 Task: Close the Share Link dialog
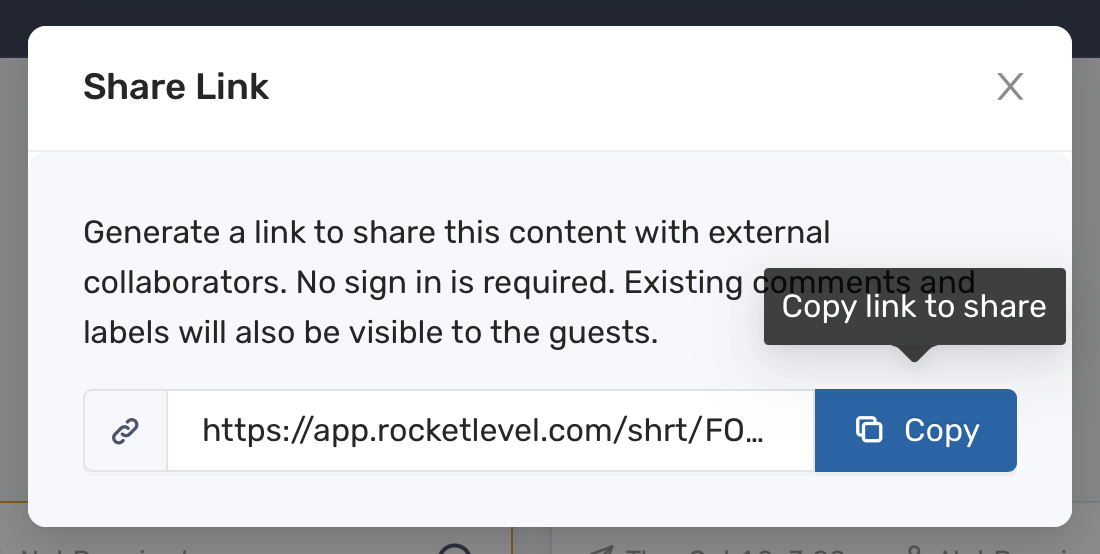tap(1010, 87)
